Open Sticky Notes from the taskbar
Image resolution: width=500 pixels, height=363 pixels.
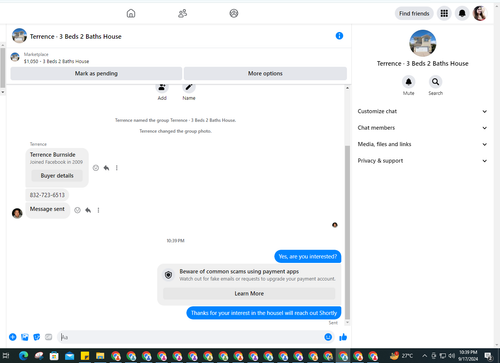pos(85,356)
